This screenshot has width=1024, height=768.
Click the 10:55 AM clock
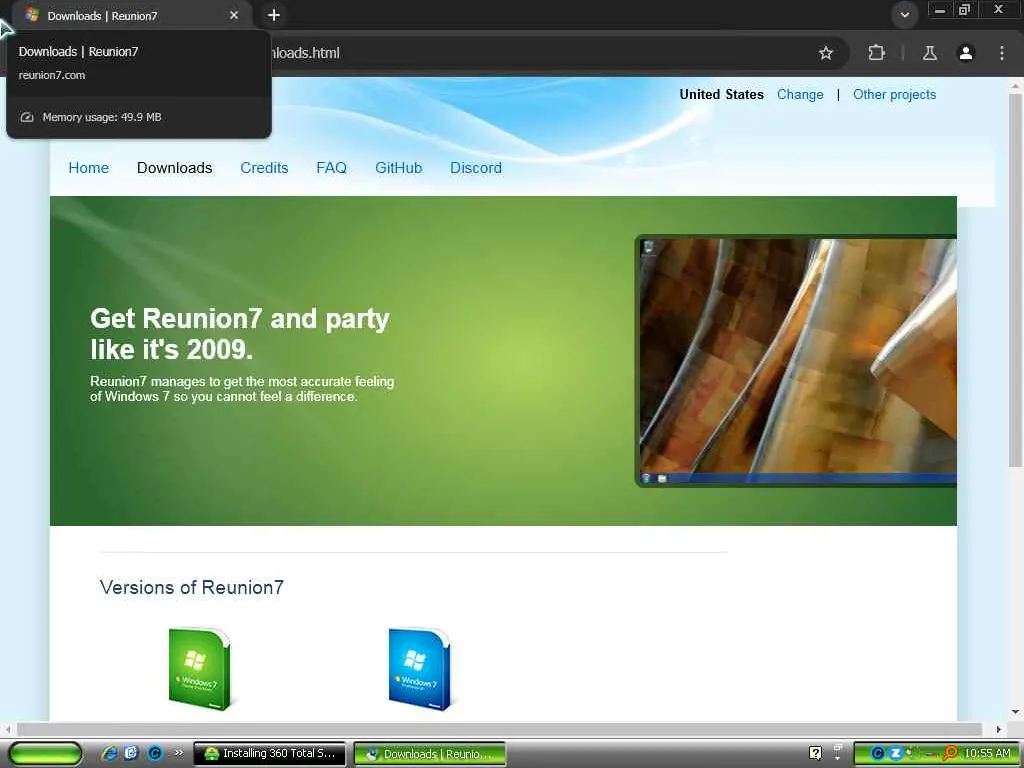[x=987, y=753]
